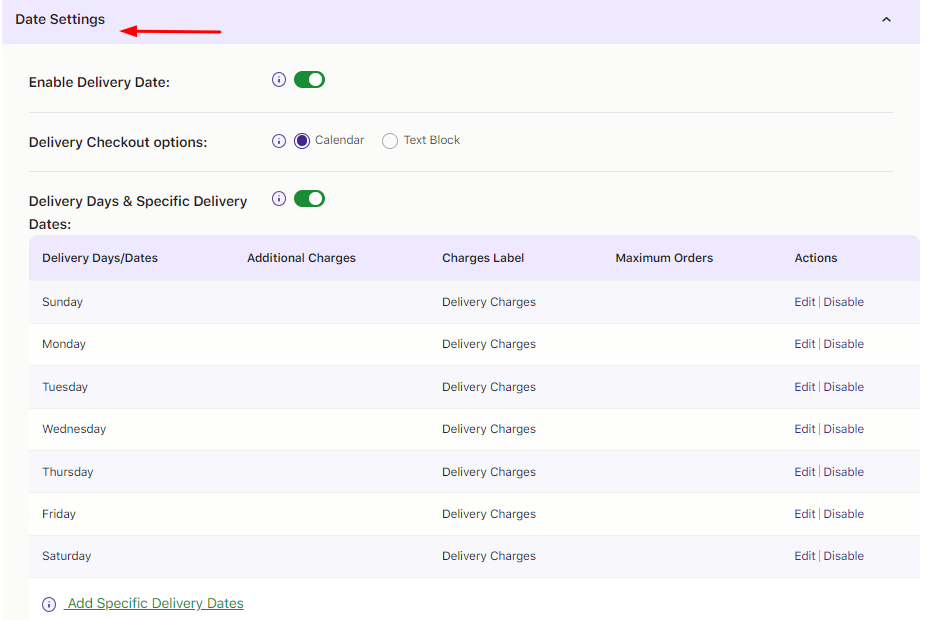Edit Saturday delivery settings
The width and height of the screenshot is (937, 620).
point(804,556)
